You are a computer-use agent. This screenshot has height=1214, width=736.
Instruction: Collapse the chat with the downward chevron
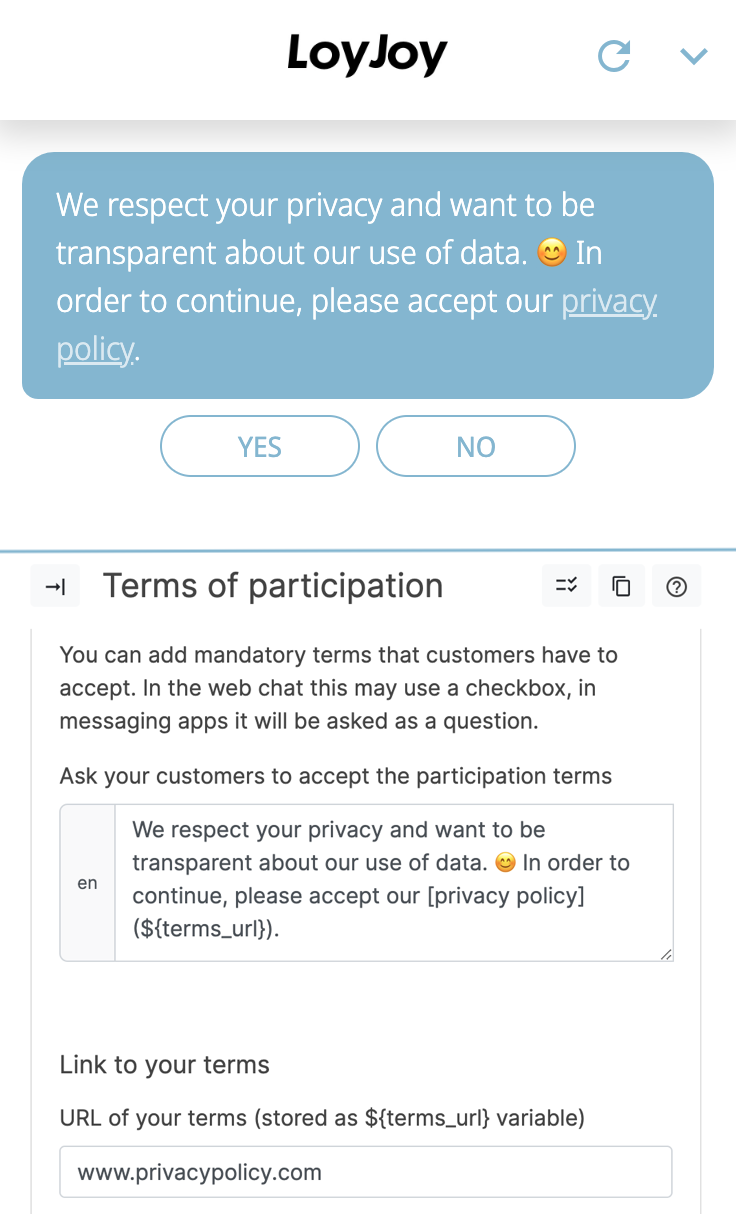[694, 56]
